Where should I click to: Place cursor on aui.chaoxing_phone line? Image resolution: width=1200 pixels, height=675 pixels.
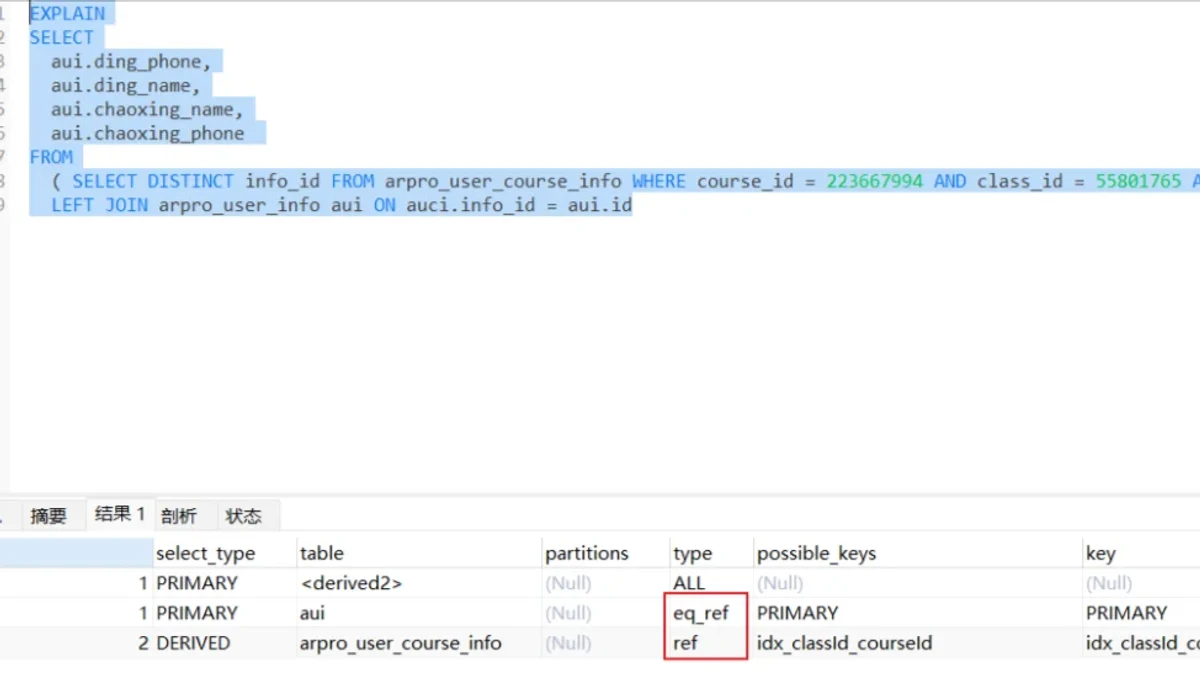pos(147,134)
